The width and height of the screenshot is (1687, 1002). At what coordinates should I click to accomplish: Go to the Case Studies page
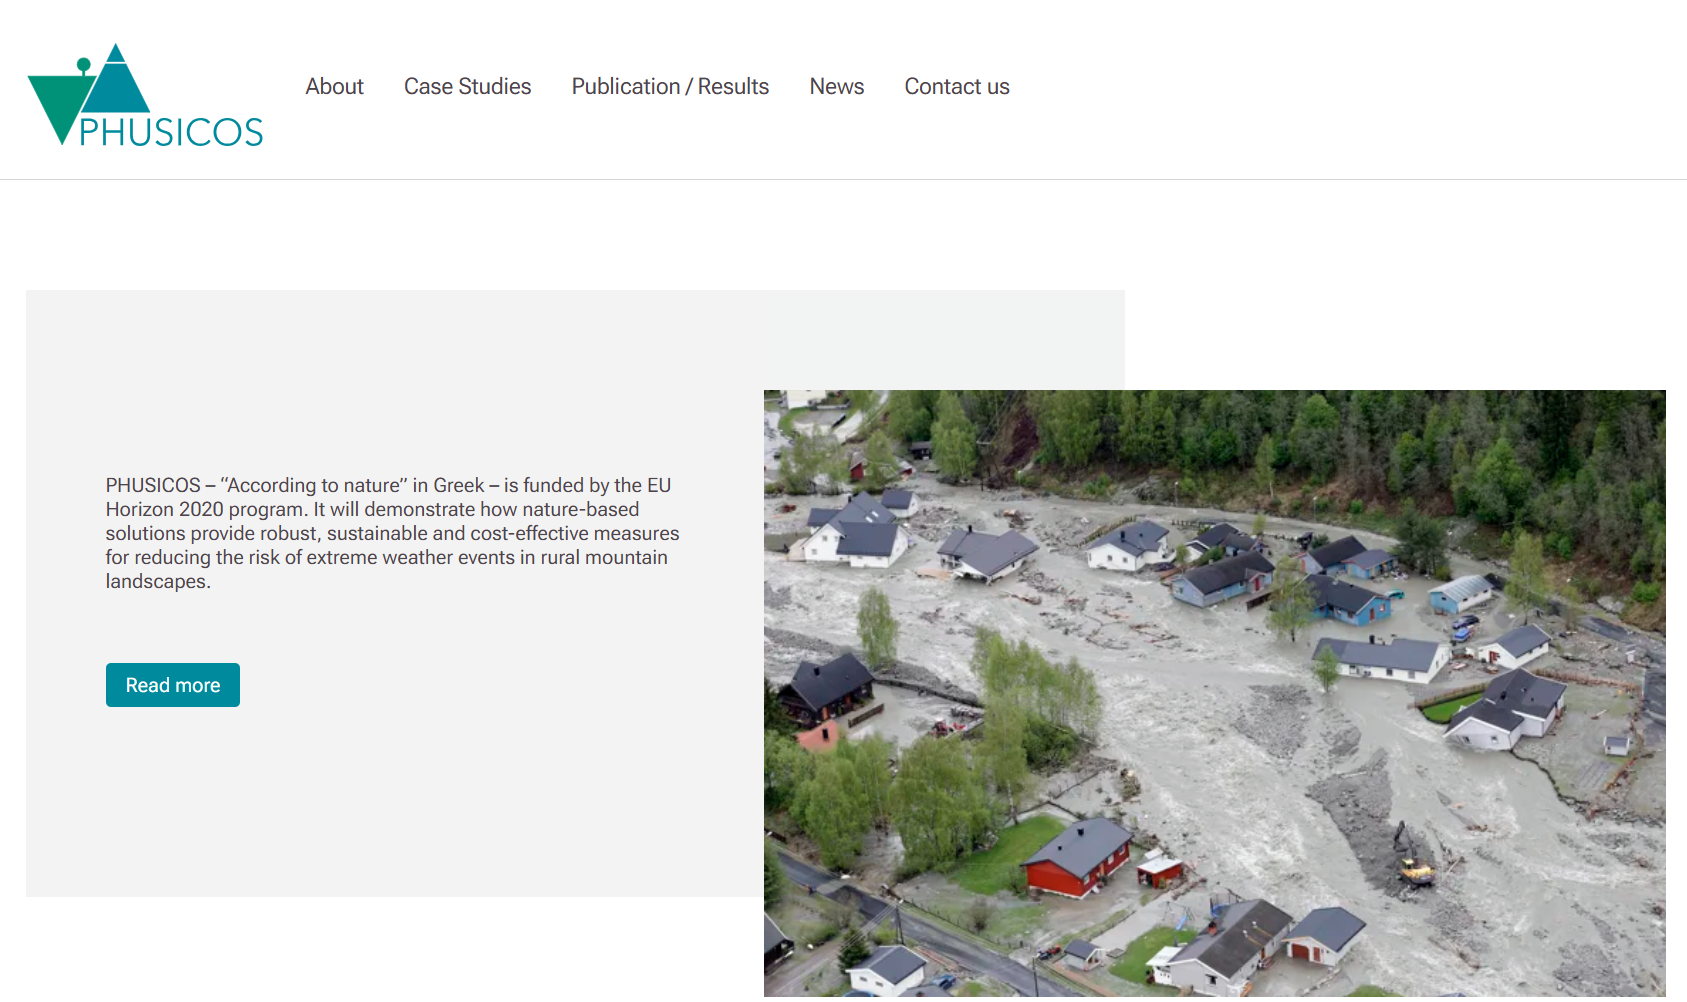tap(467, 87)
